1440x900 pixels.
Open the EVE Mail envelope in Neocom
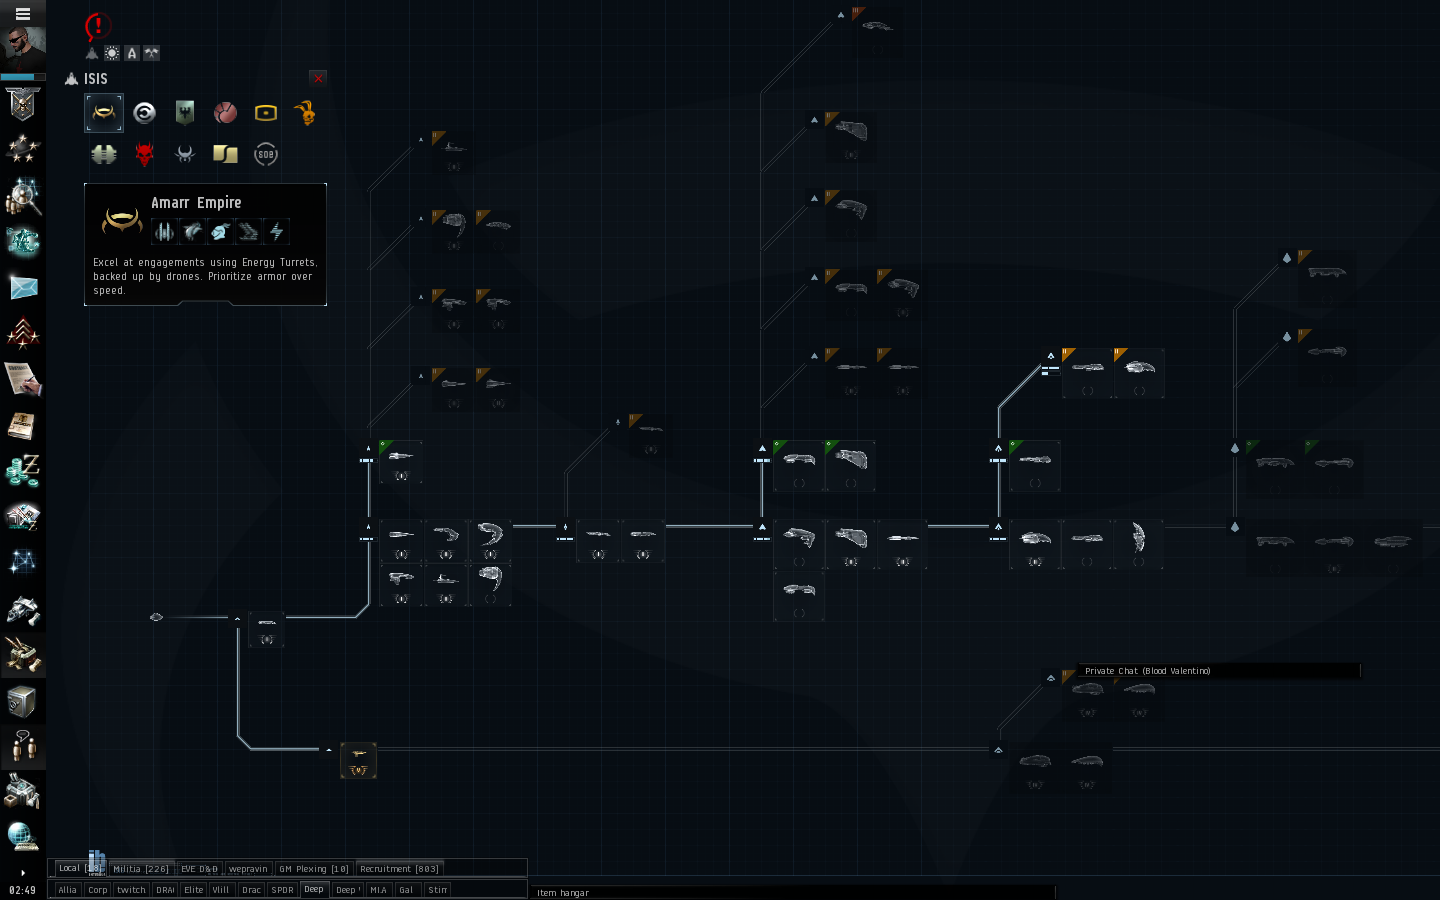pyautogui.click(x=22, y=290)
